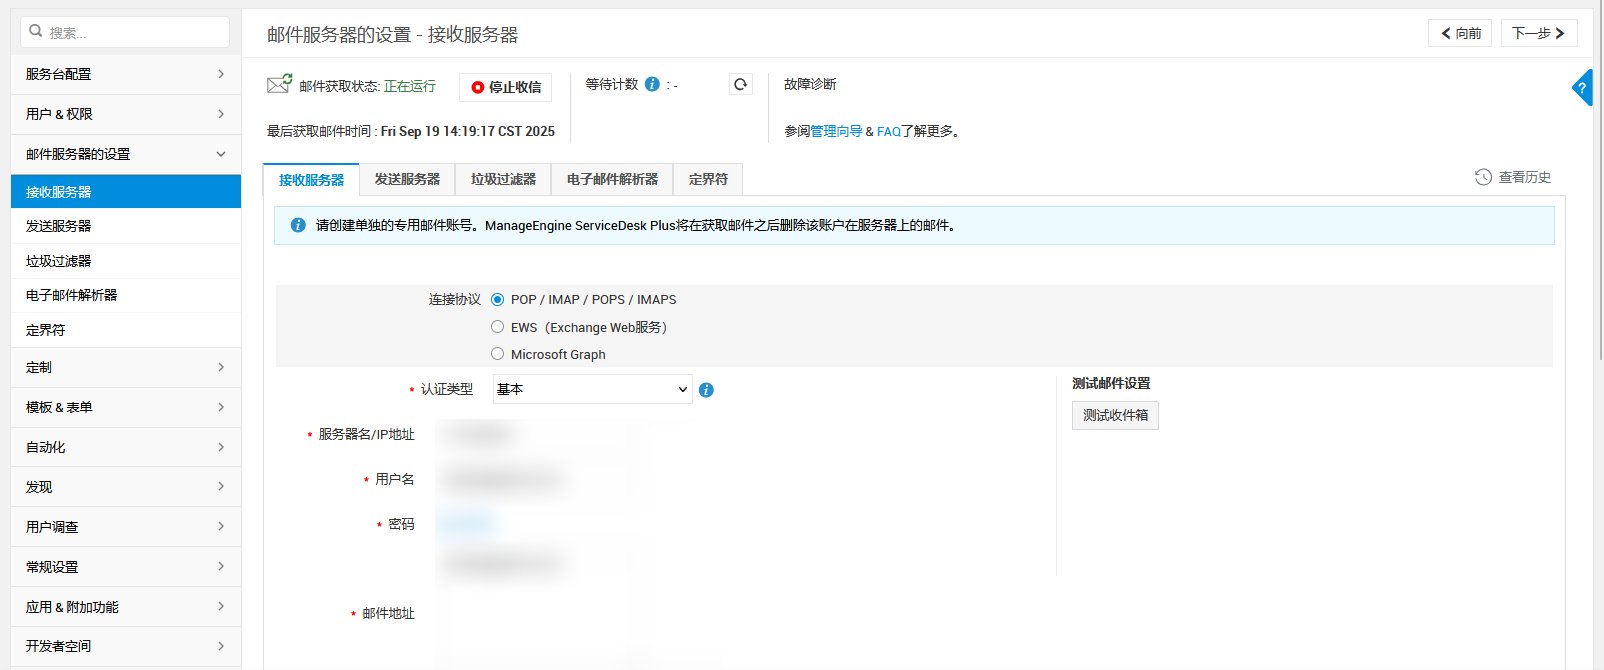Click the info icon next to 等待计数
Image resolution: width=1604 pixels, height=670 pixels.
(652, 85)
